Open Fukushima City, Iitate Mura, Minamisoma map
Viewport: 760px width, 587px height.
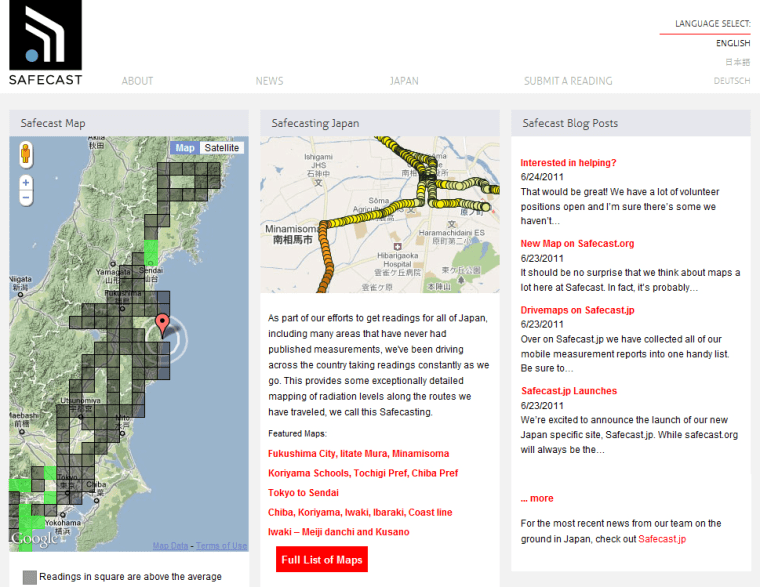pyautogui.click(x=359, y=454)
